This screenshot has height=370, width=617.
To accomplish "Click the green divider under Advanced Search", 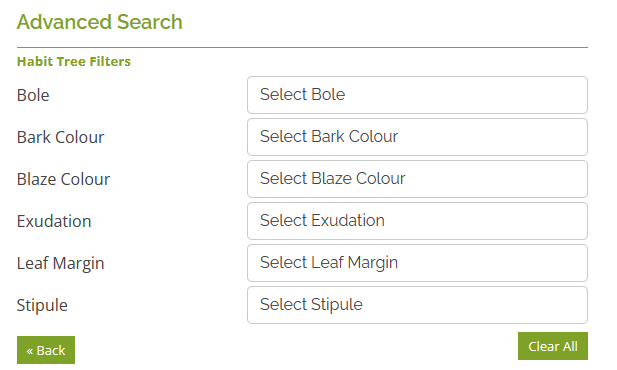I will tap(302, 48).
